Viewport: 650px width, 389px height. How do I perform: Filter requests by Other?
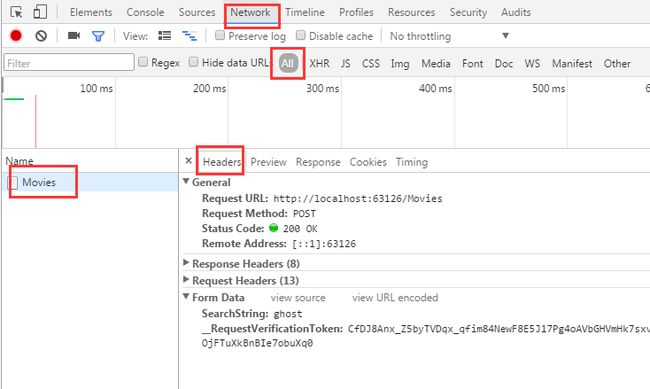click(x=617, y=63)
